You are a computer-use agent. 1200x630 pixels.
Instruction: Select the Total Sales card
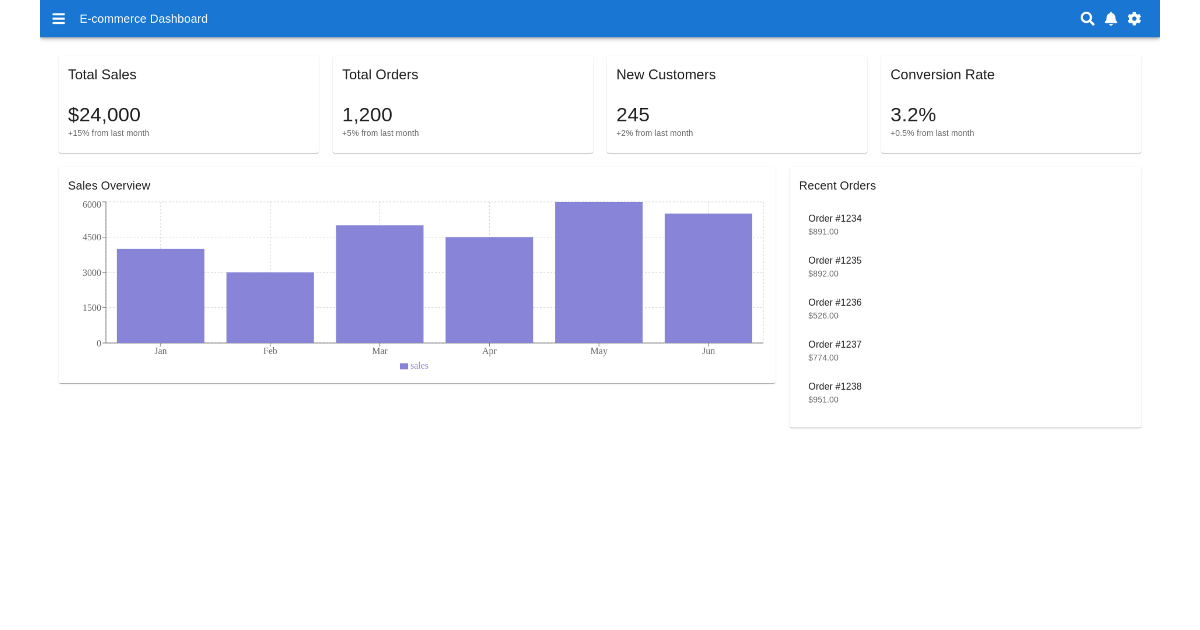click(x=188, y=104)
